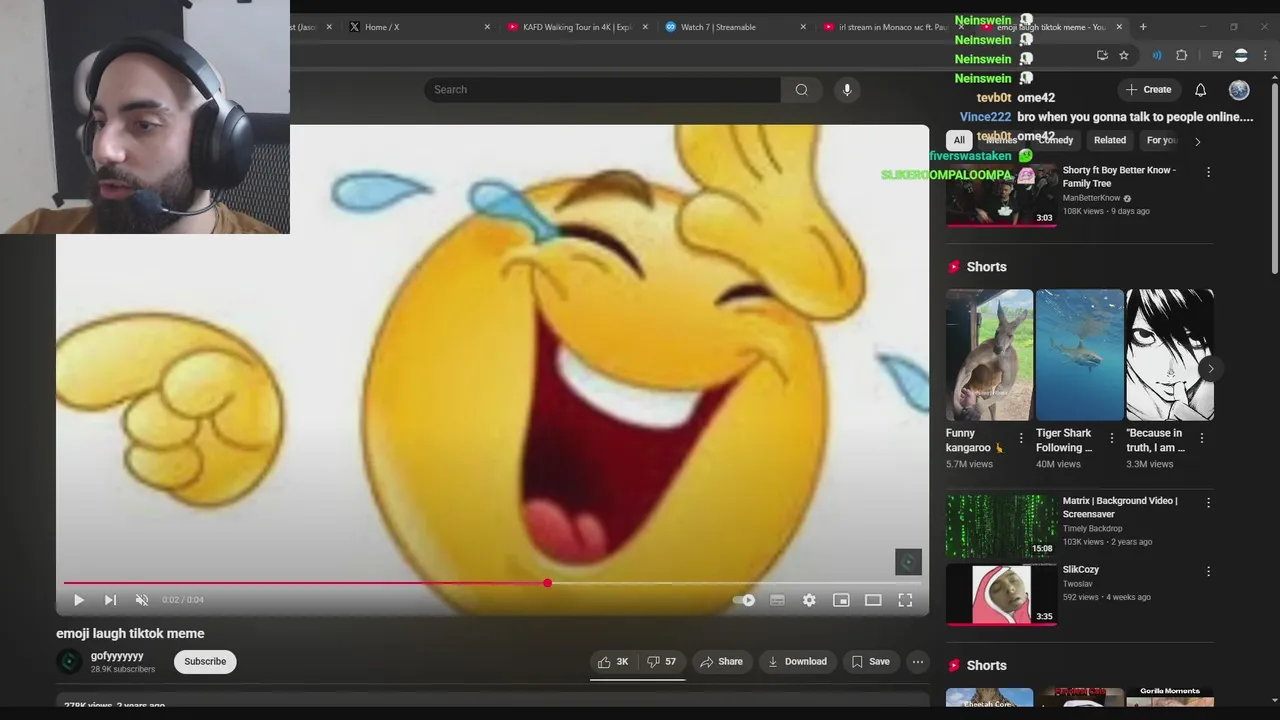The width and height of the screenshot is (1280, 720).
Task: Enter full screen mode
Action: 905,600
